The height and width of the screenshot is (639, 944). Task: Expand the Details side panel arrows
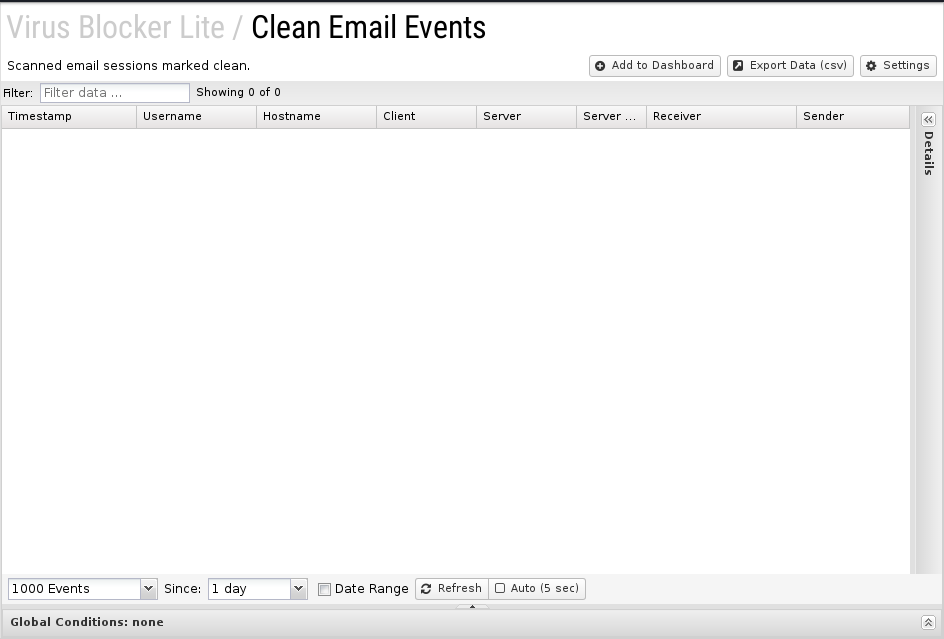(928, 119)
